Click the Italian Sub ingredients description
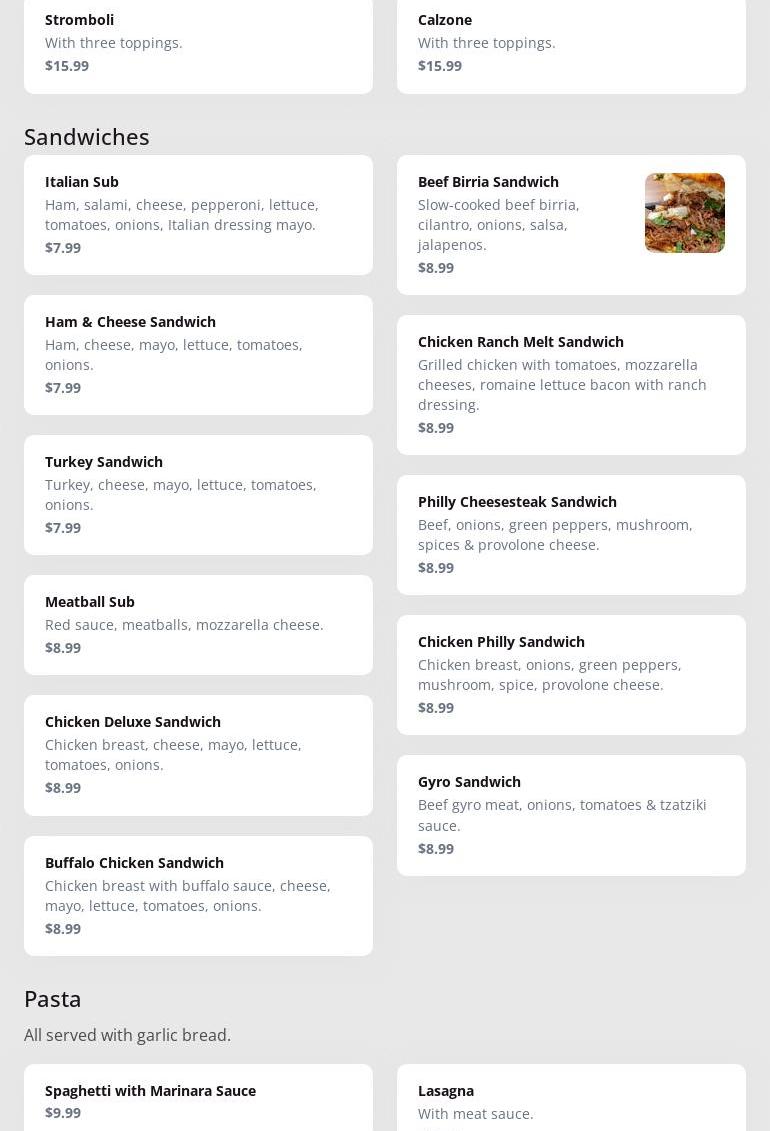The width and height of the screenshot is (770, 1131). (182, 215)
